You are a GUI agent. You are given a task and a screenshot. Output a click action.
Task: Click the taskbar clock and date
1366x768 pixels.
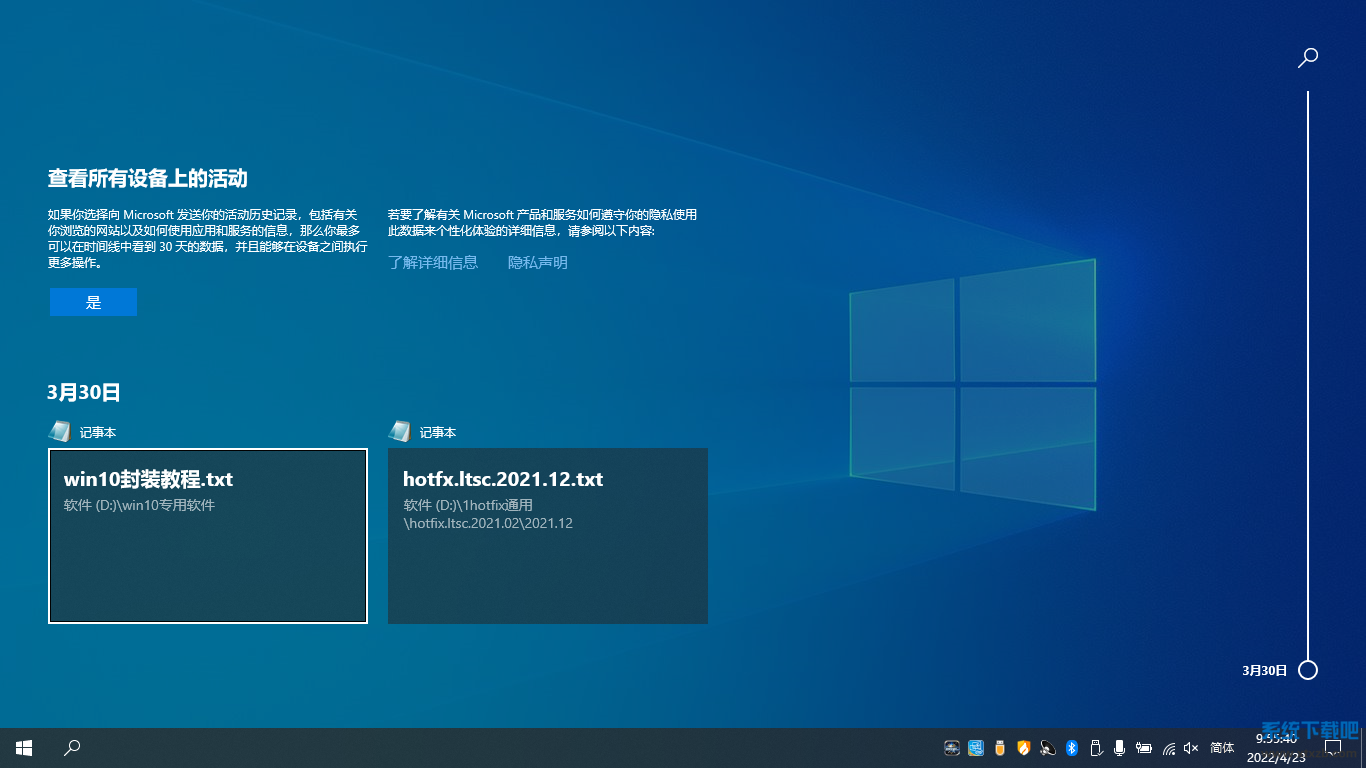[1276, 747]
